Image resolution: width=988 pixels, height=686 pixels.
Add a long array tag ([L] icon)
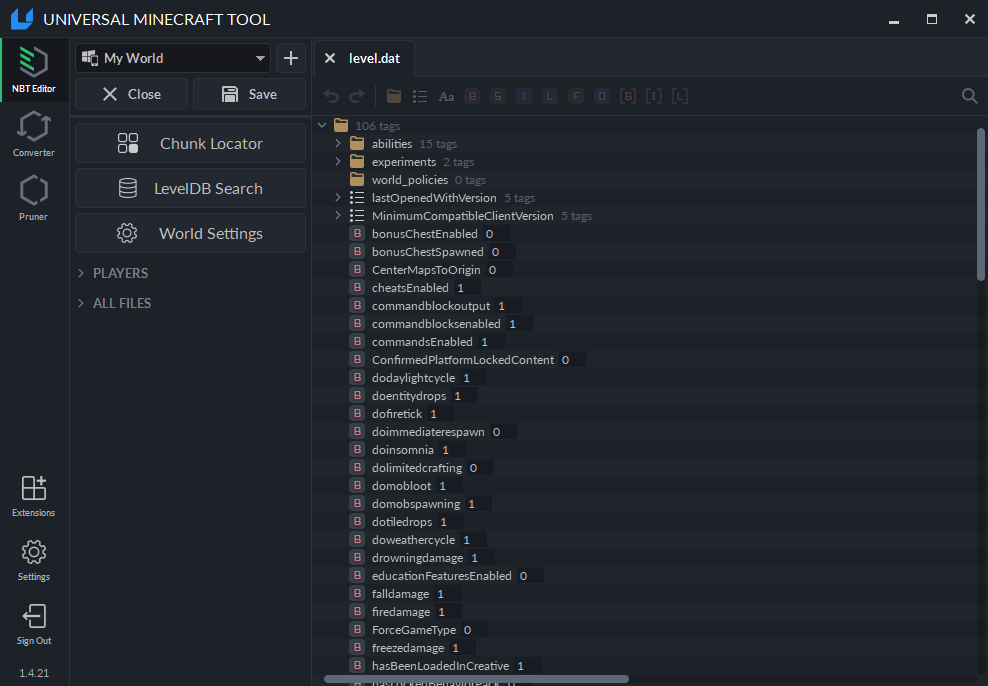point(679,96)
